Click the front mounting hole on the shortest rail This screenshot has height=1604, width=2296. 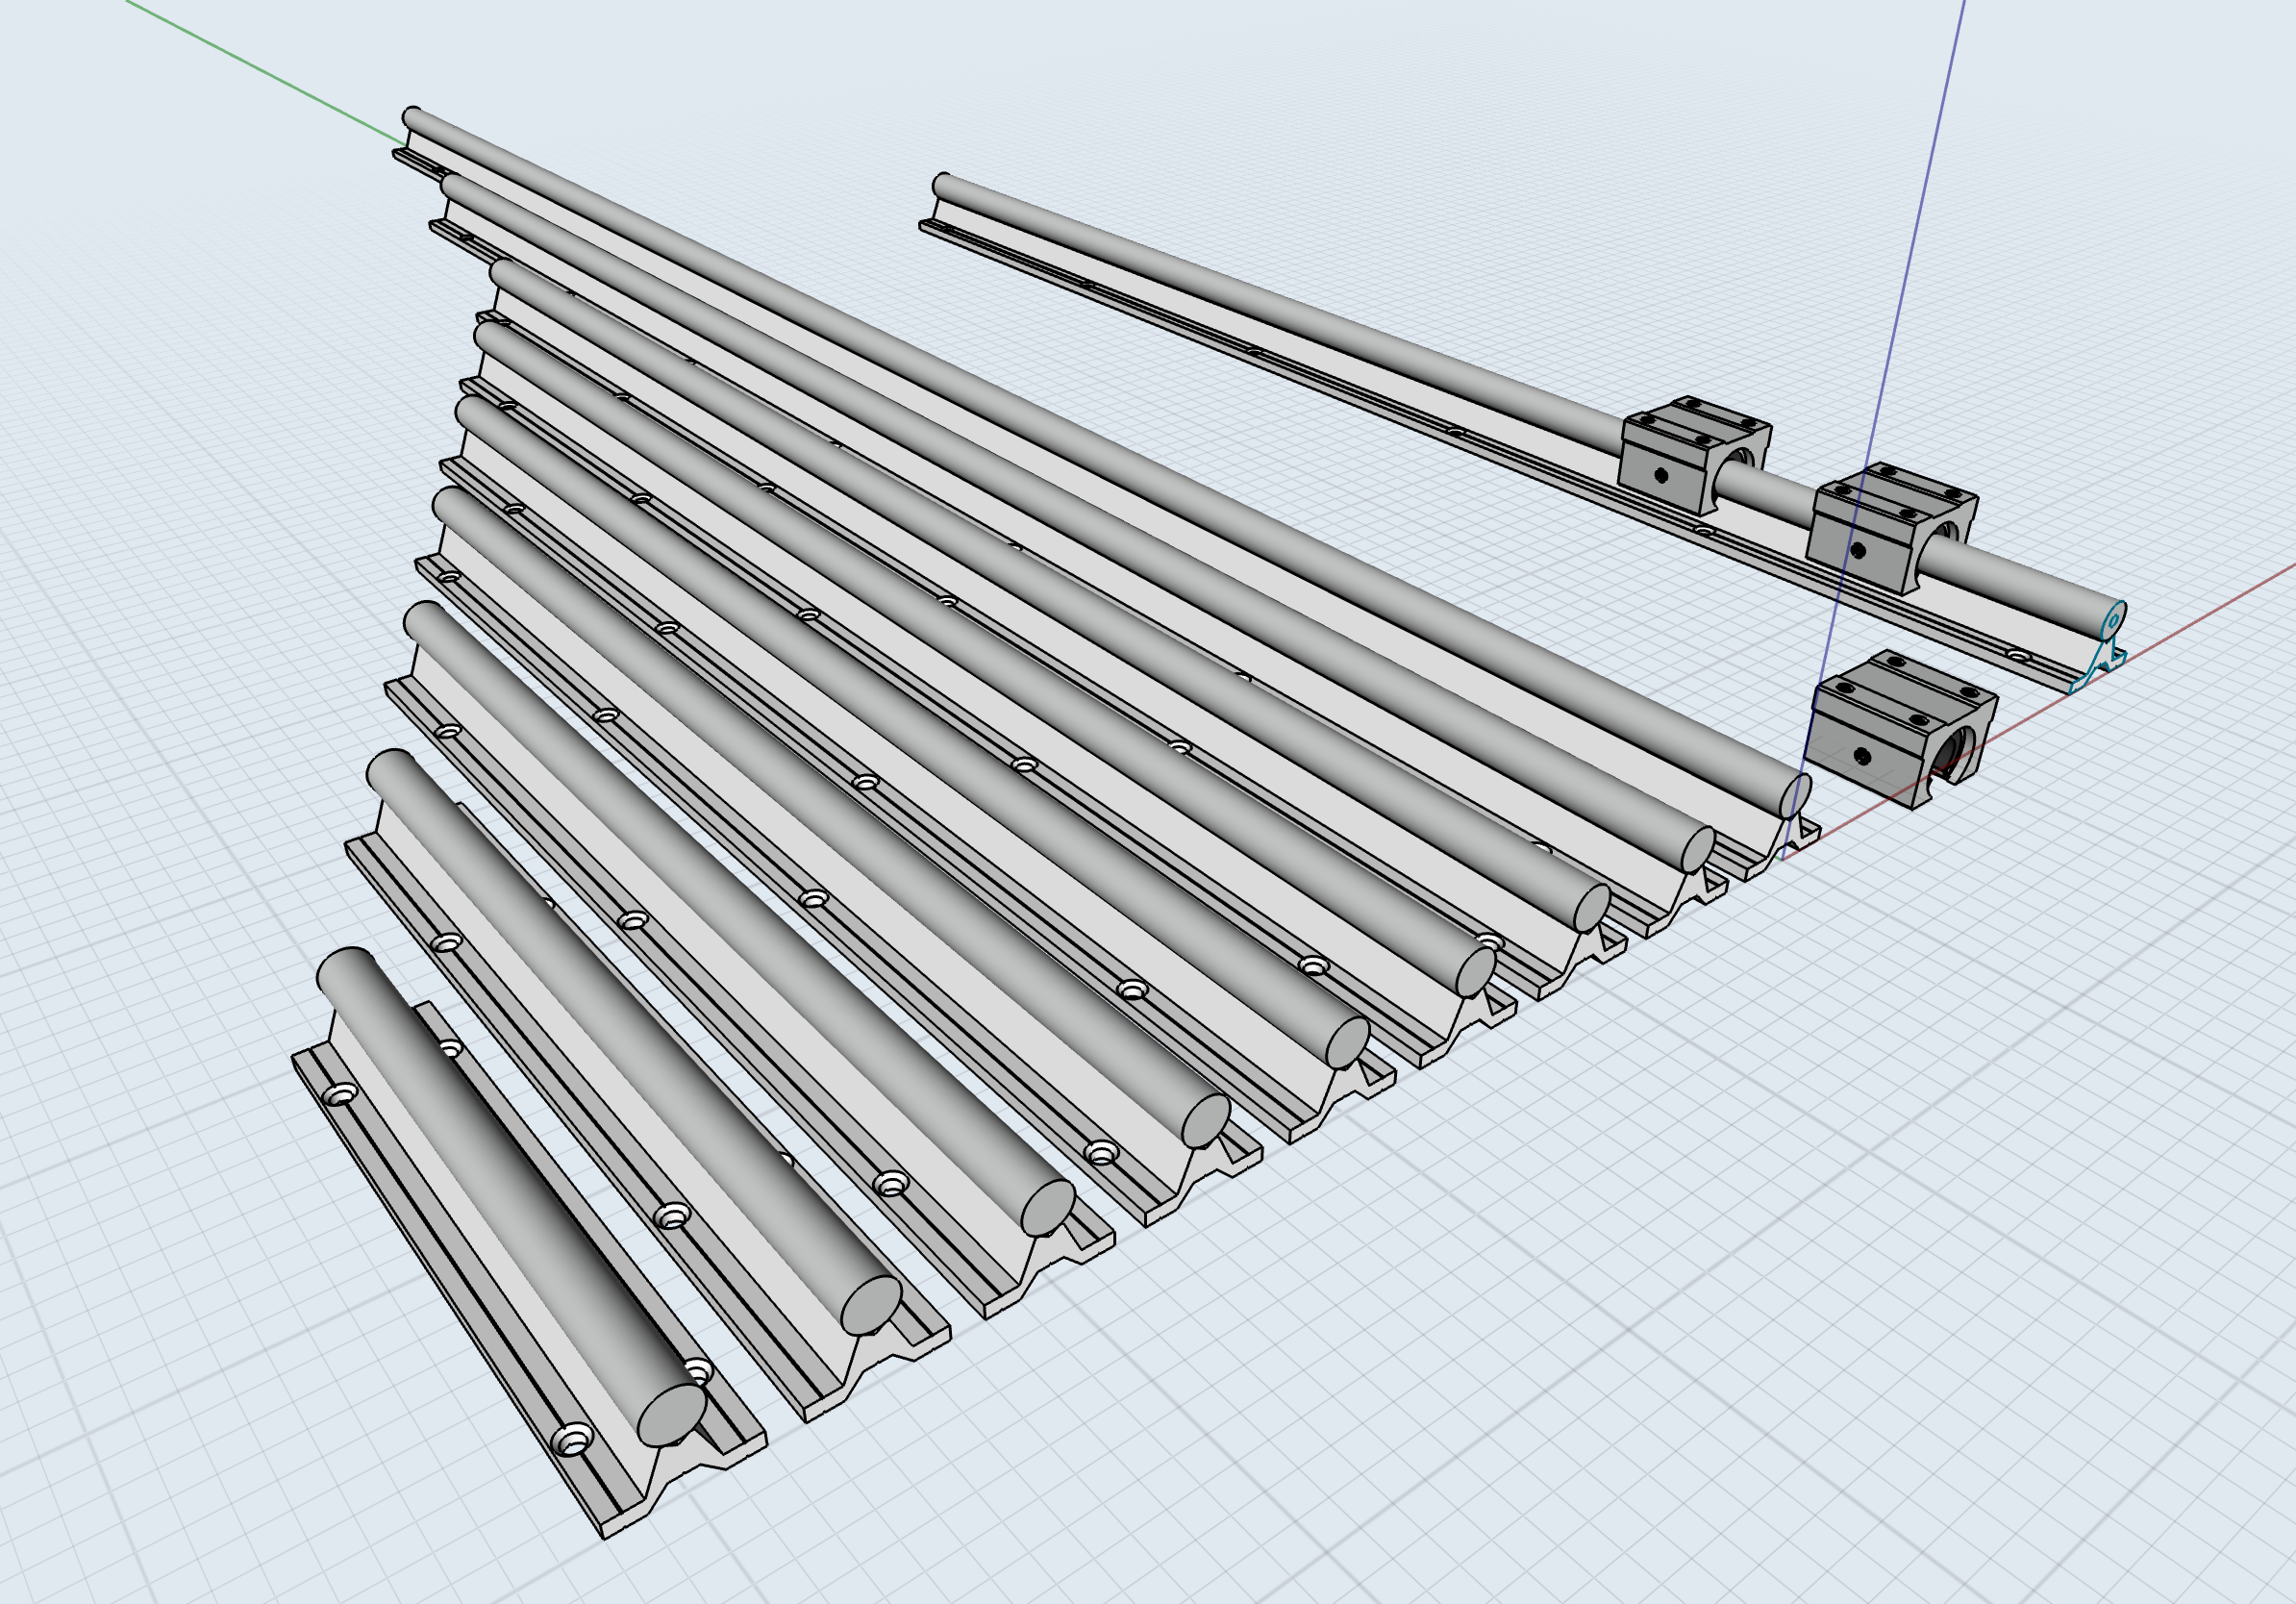click(x=574, y=1441)
